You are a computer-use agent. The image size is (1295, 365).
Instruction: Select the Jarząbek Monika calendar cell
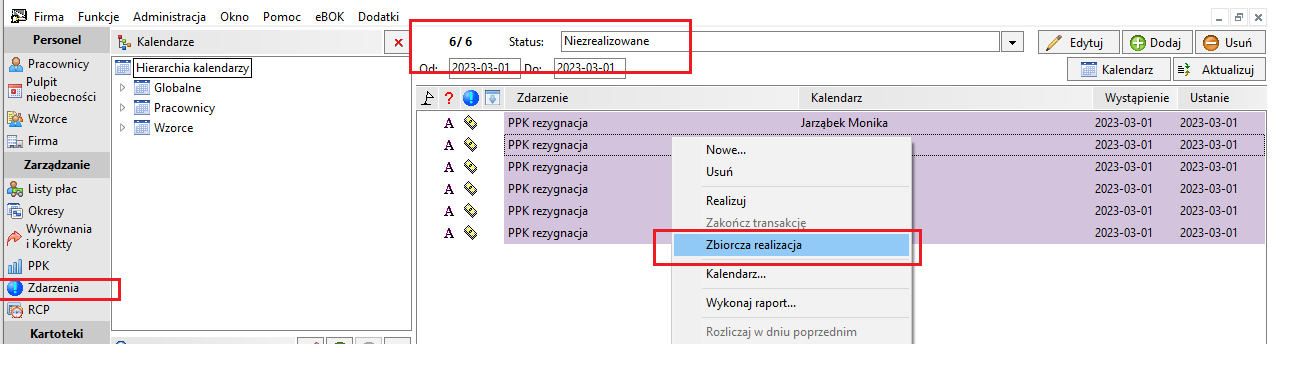click(x=844, y=123)
